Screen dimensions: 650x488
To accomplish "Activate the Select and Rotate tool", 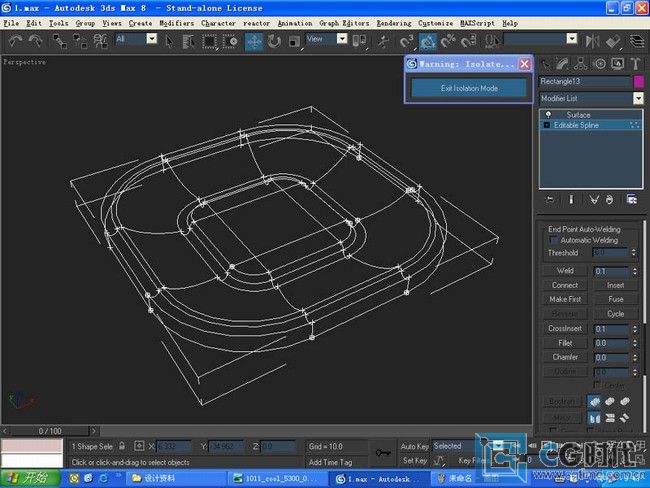I will pos(274,41).
